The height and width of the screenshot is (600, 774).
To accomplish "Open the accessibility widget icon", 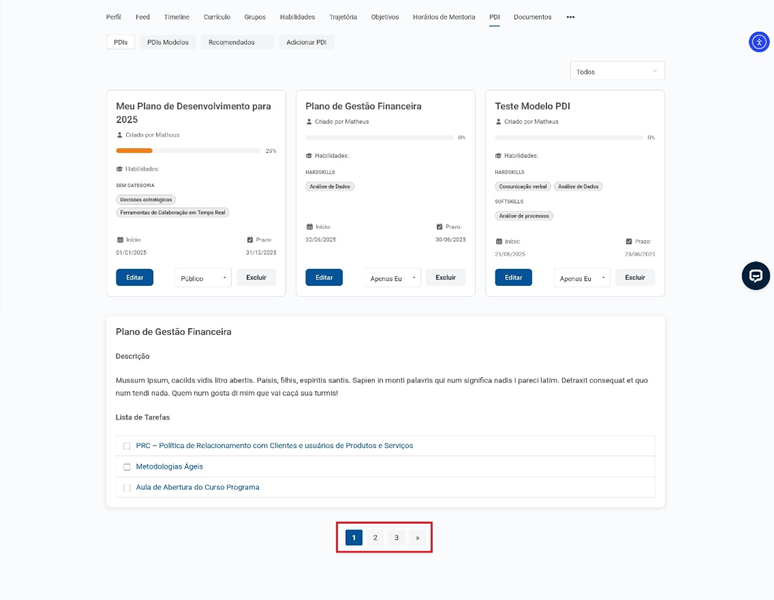I will click(x=759, y=42).
